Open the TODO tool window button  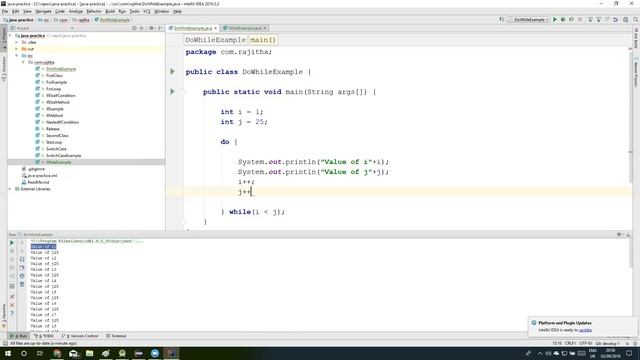(44, 336)
